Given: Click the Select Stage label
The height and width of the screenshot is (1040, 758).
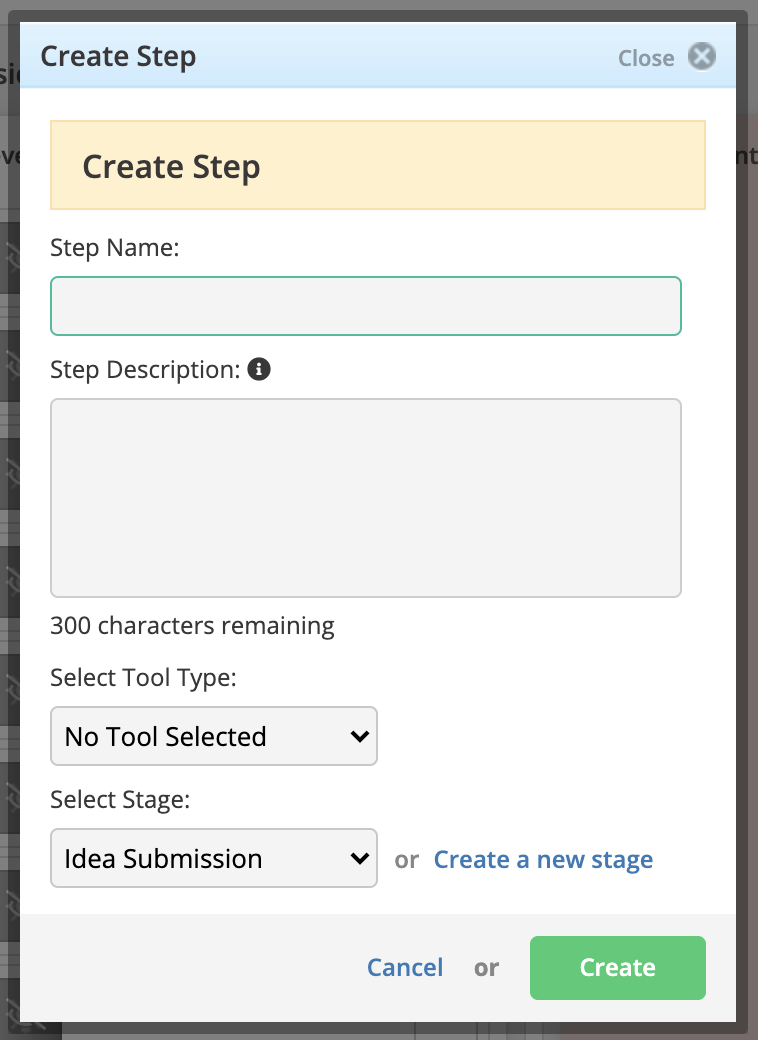Looking at the screenshot, I should pos(120,800).
